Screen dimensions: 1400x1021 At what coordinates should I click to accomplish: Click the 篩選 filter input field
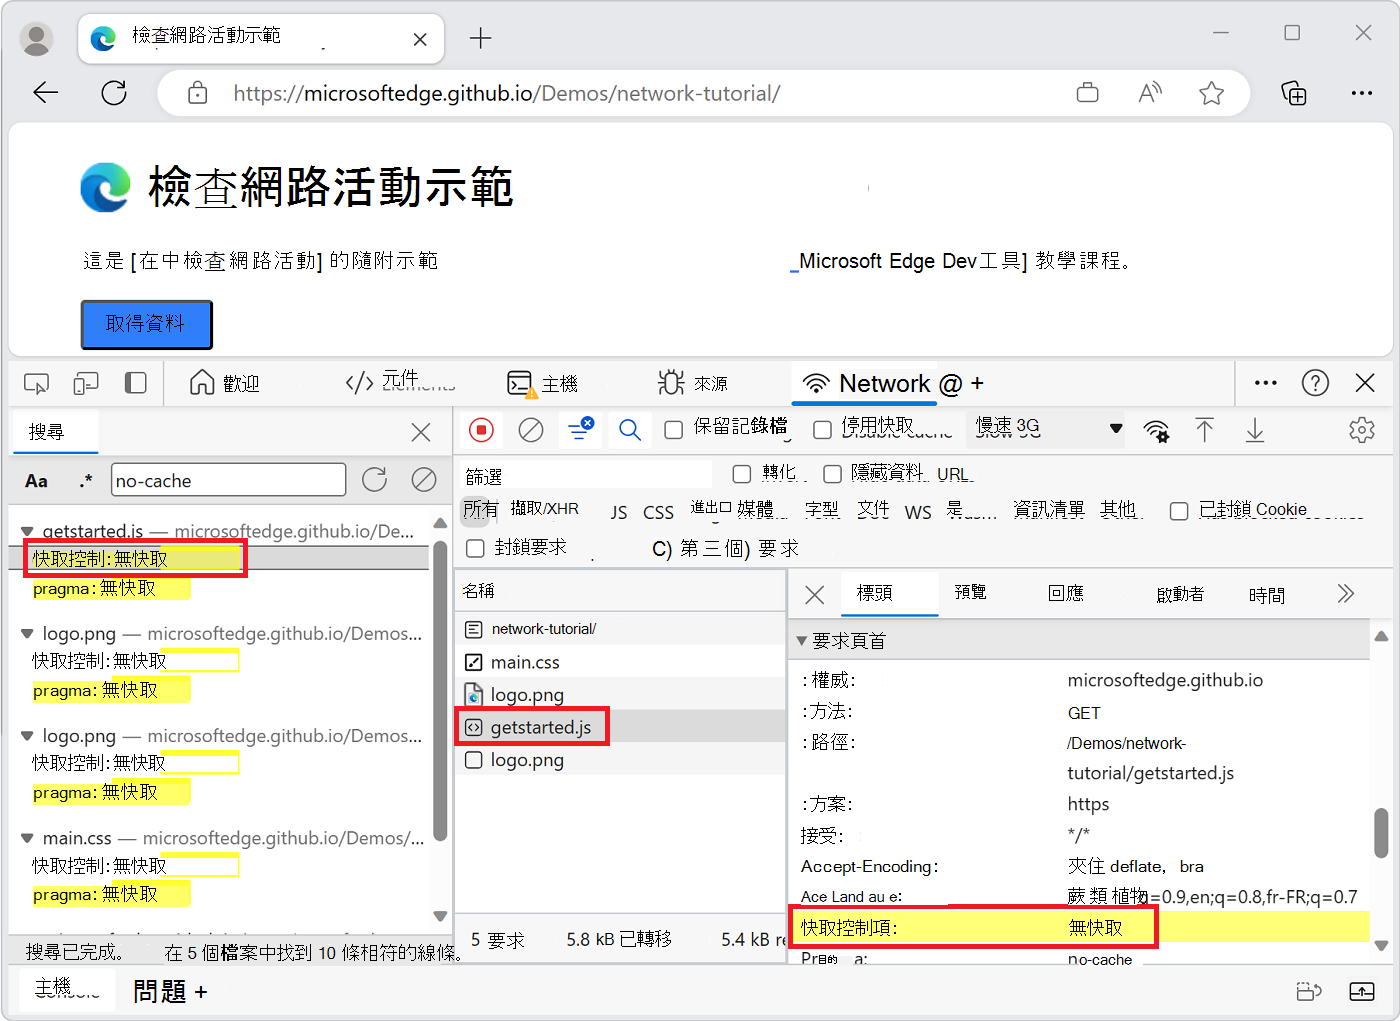tap(587, 476)
